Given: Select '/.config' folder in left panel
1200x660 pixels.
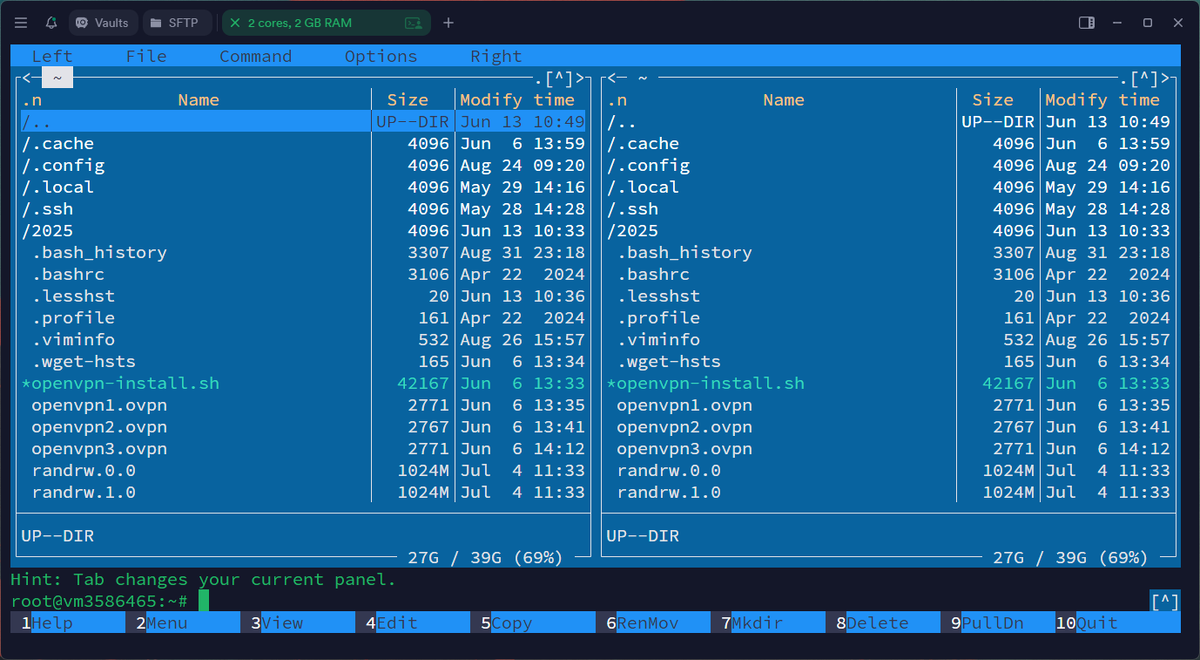Looking at the screenshot, I should 303,166.
